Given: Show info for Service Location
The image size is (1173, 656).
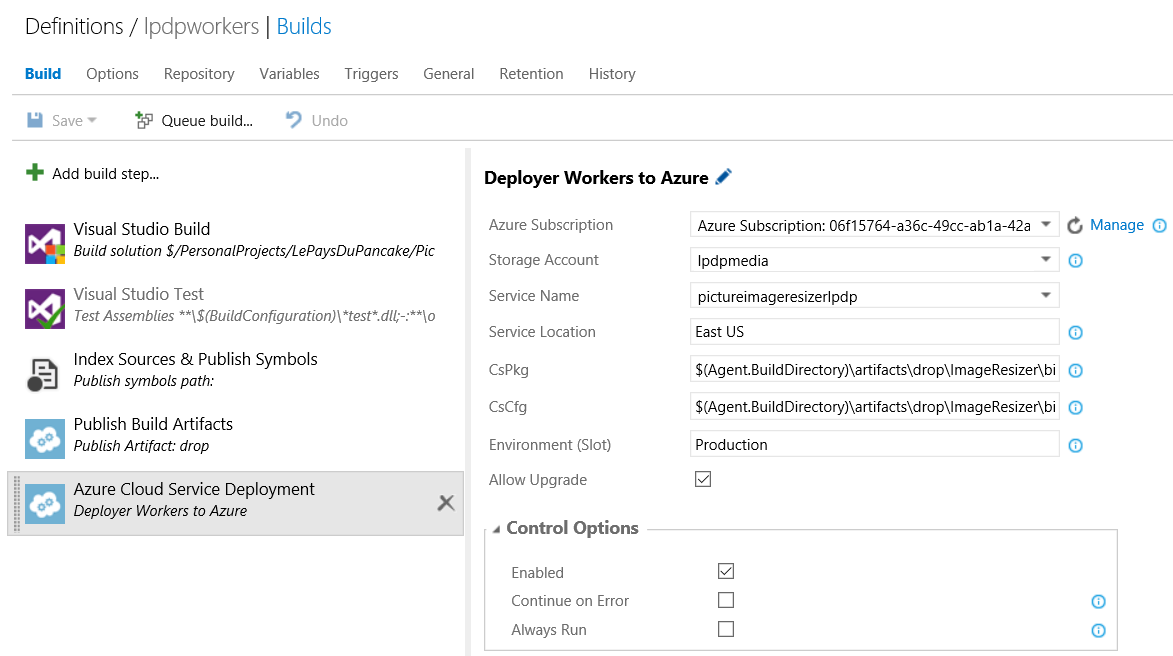Looking at the screenshot, I should (x=1076, y=332).
